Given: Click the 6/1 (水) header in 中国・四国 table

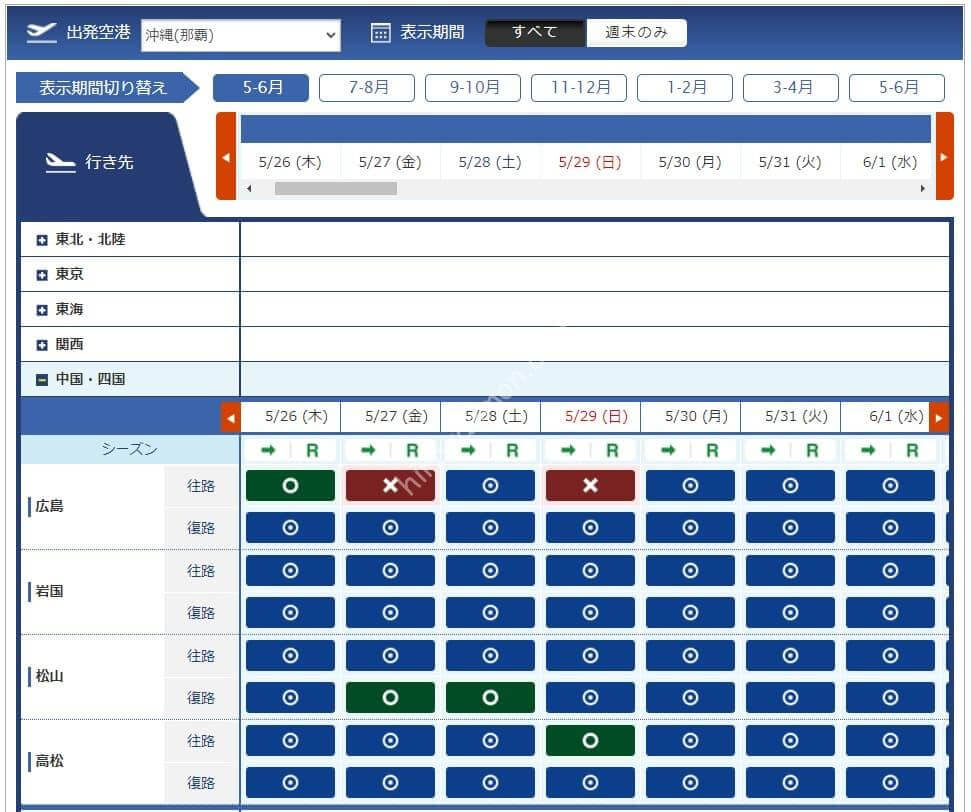Looking at the screenshot, I should coord(896,416).
